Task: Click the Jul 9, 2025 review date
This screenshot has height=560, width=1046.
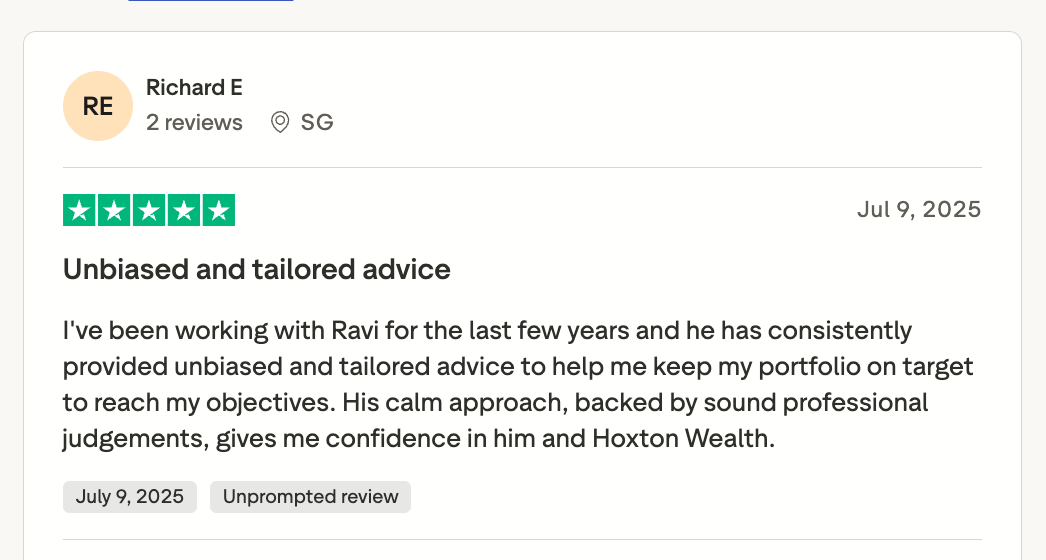Action: [918, 209]
